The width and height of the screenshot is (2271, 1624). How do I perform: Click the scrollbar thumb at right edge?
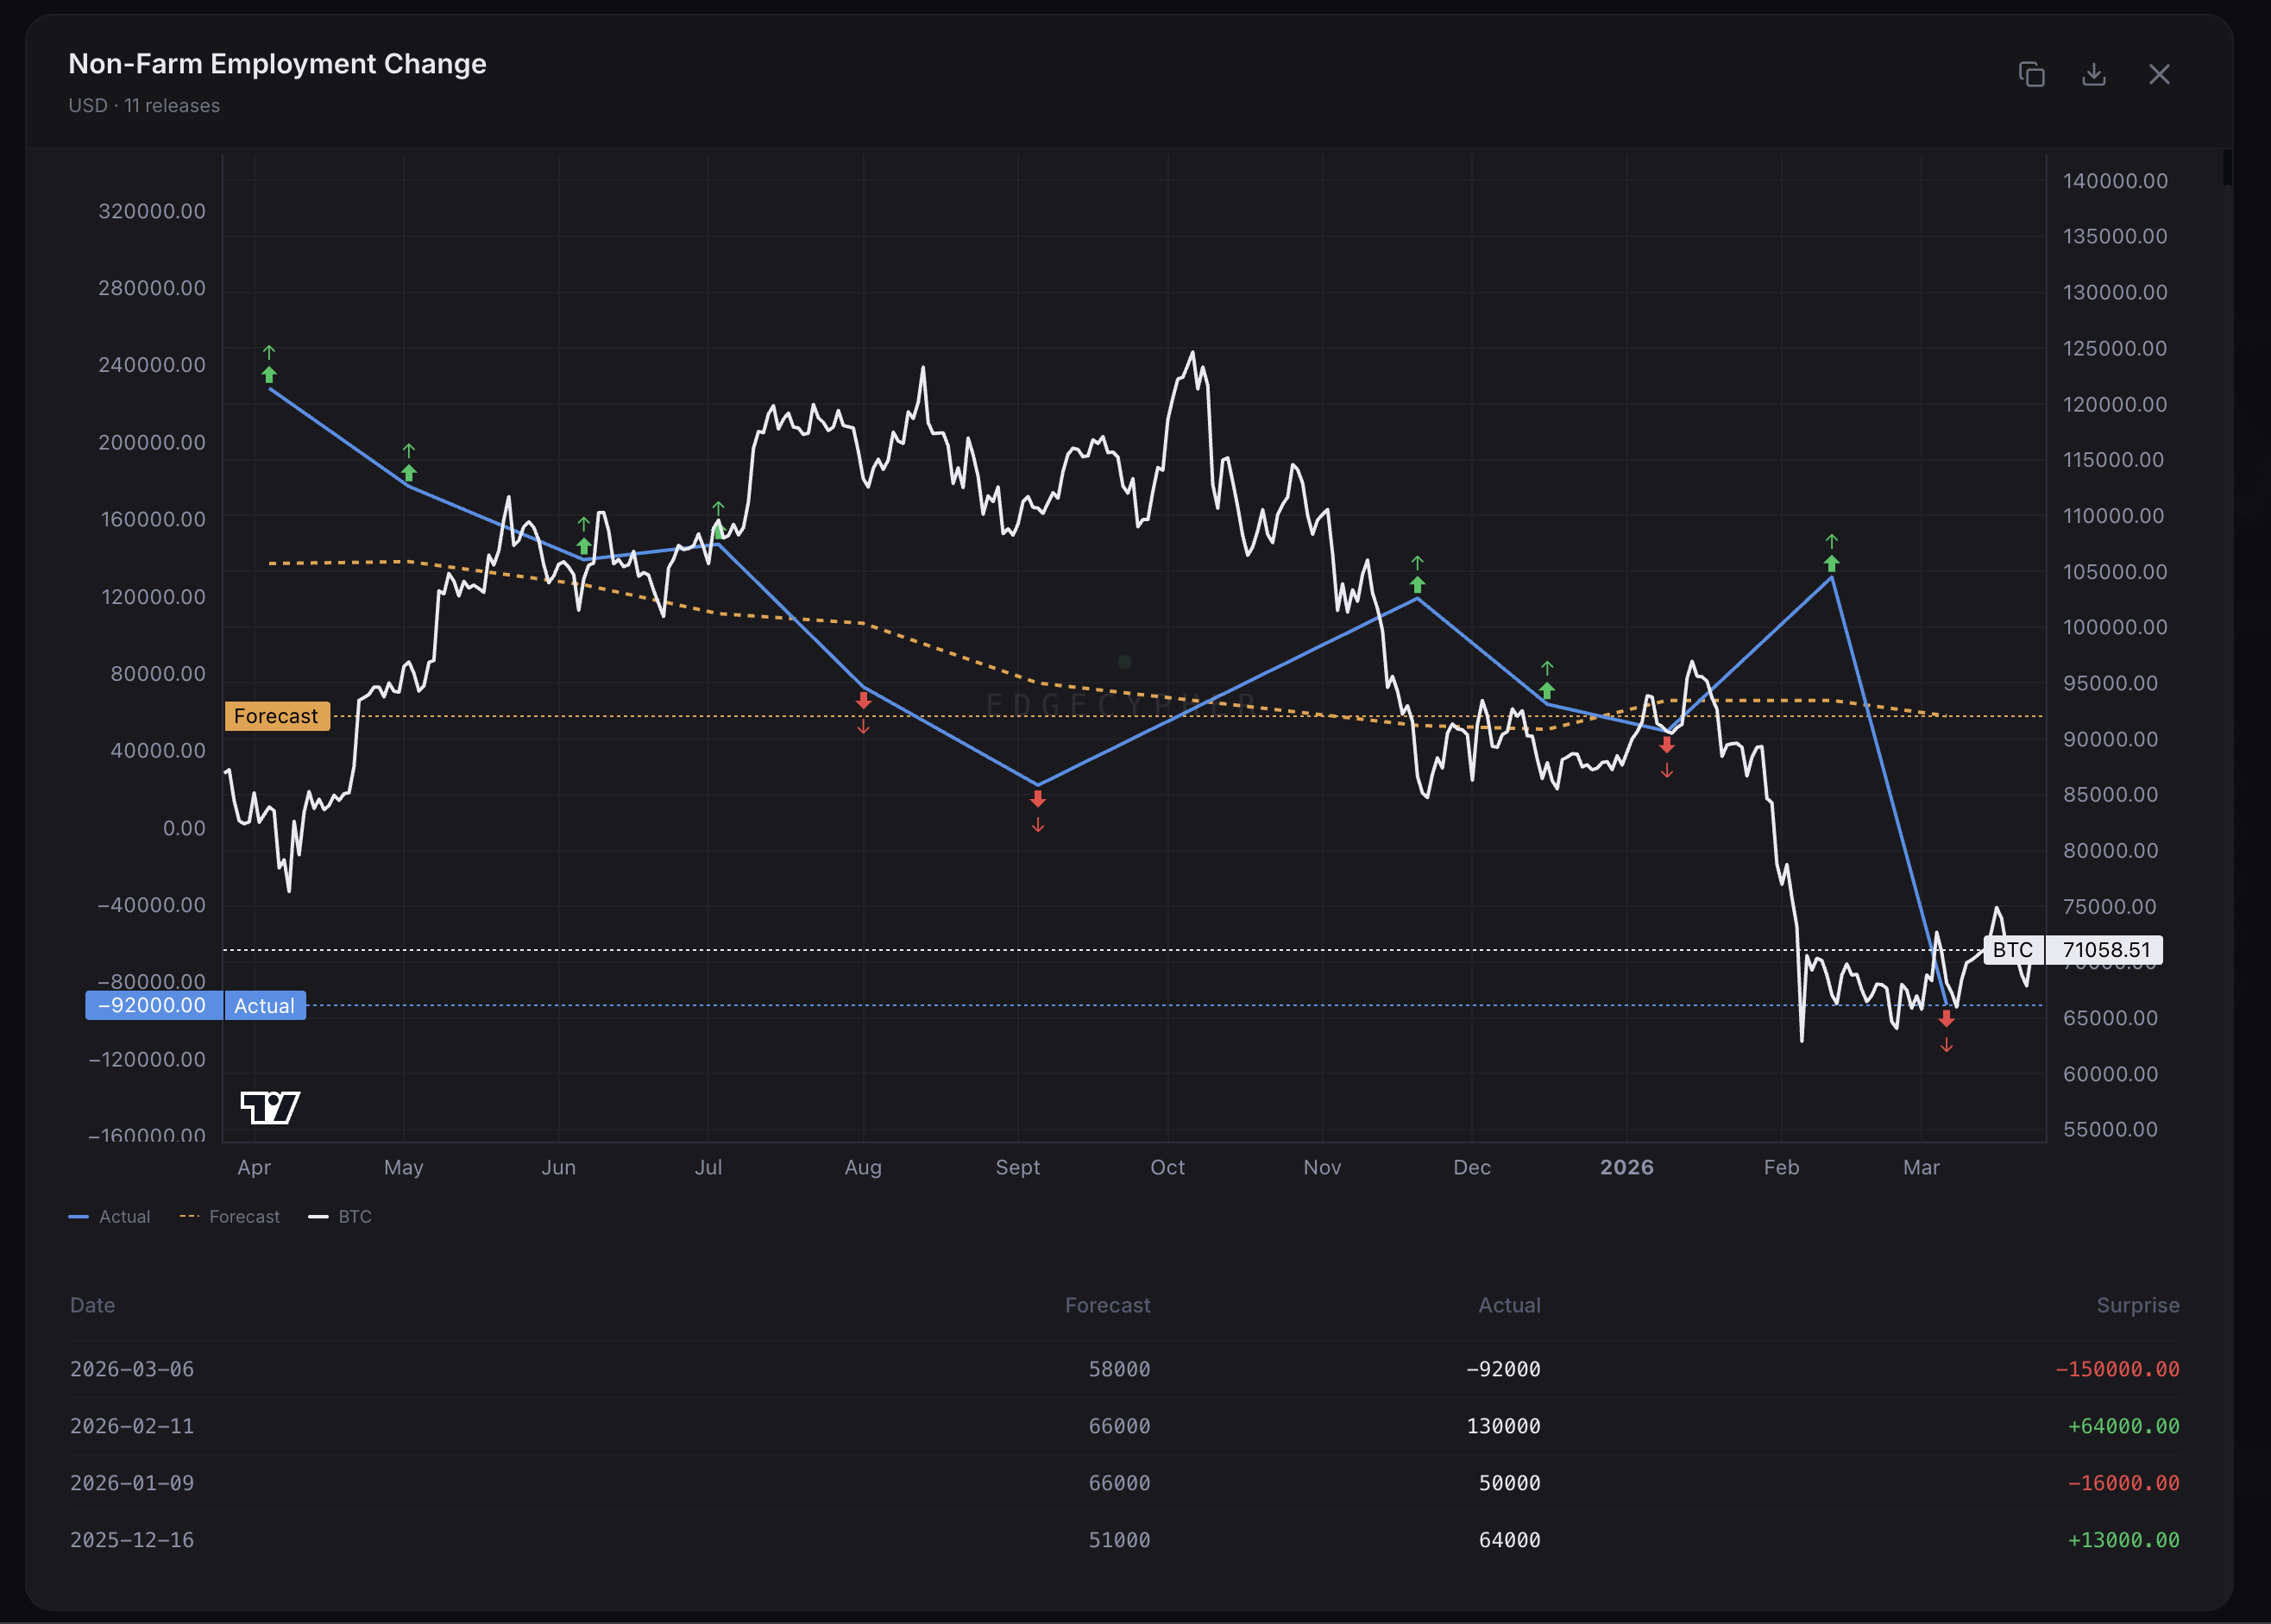point(2227,168)
